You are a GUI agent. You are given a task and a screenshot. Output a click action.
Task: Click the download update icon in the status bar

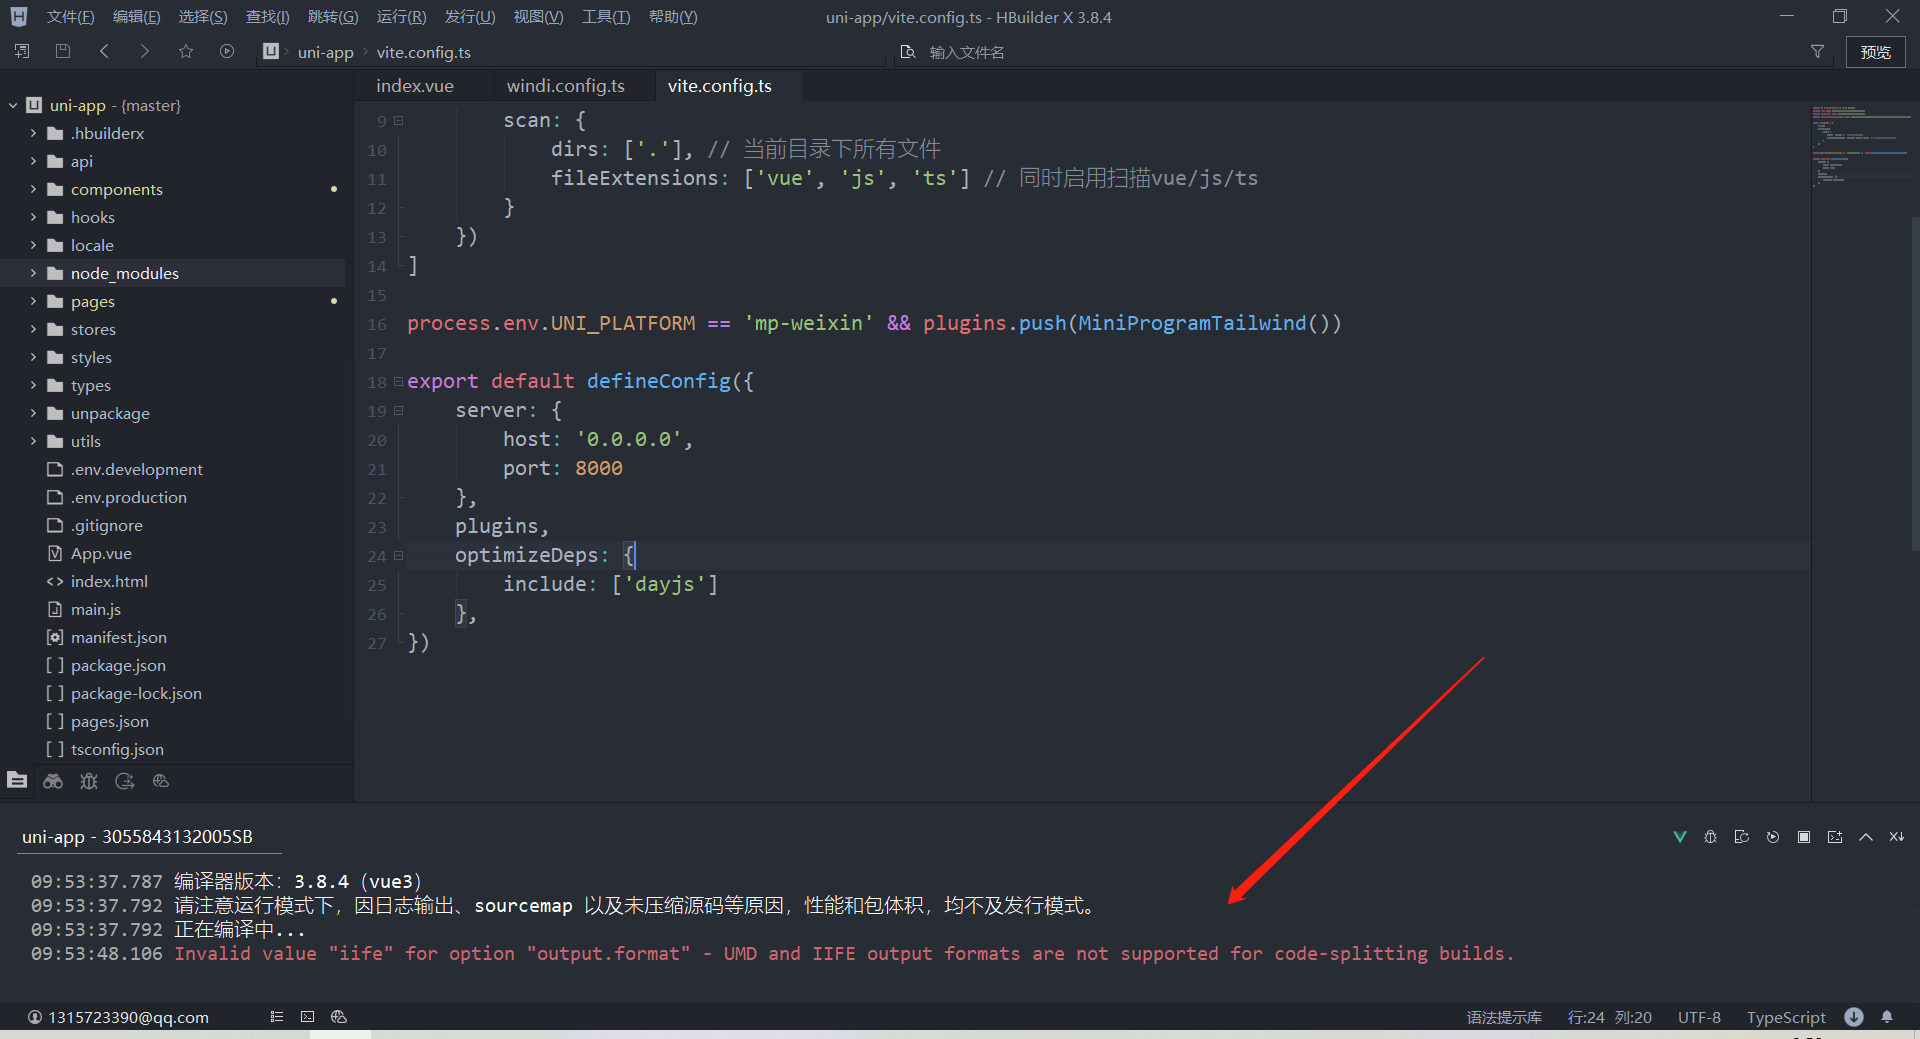click(x=1854, y=1017)
